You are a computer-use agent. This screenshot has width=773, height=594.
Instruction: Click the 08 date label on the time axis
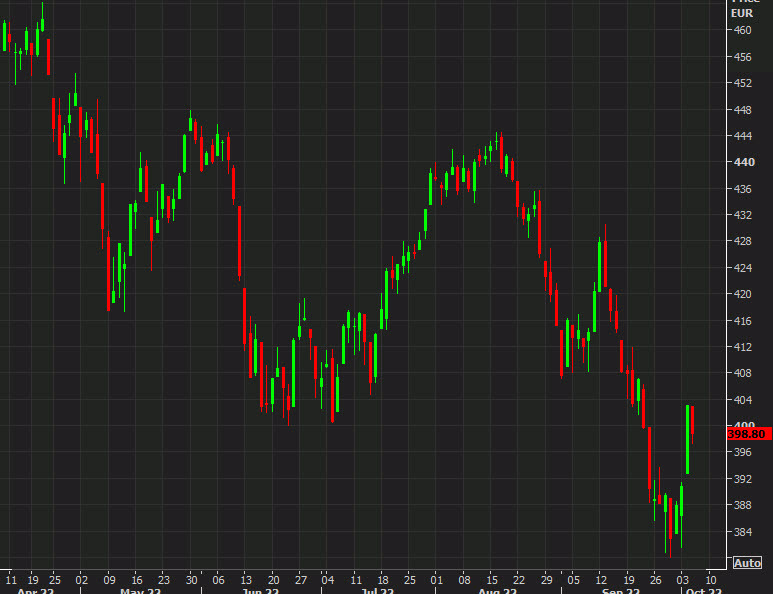[464, 580]
